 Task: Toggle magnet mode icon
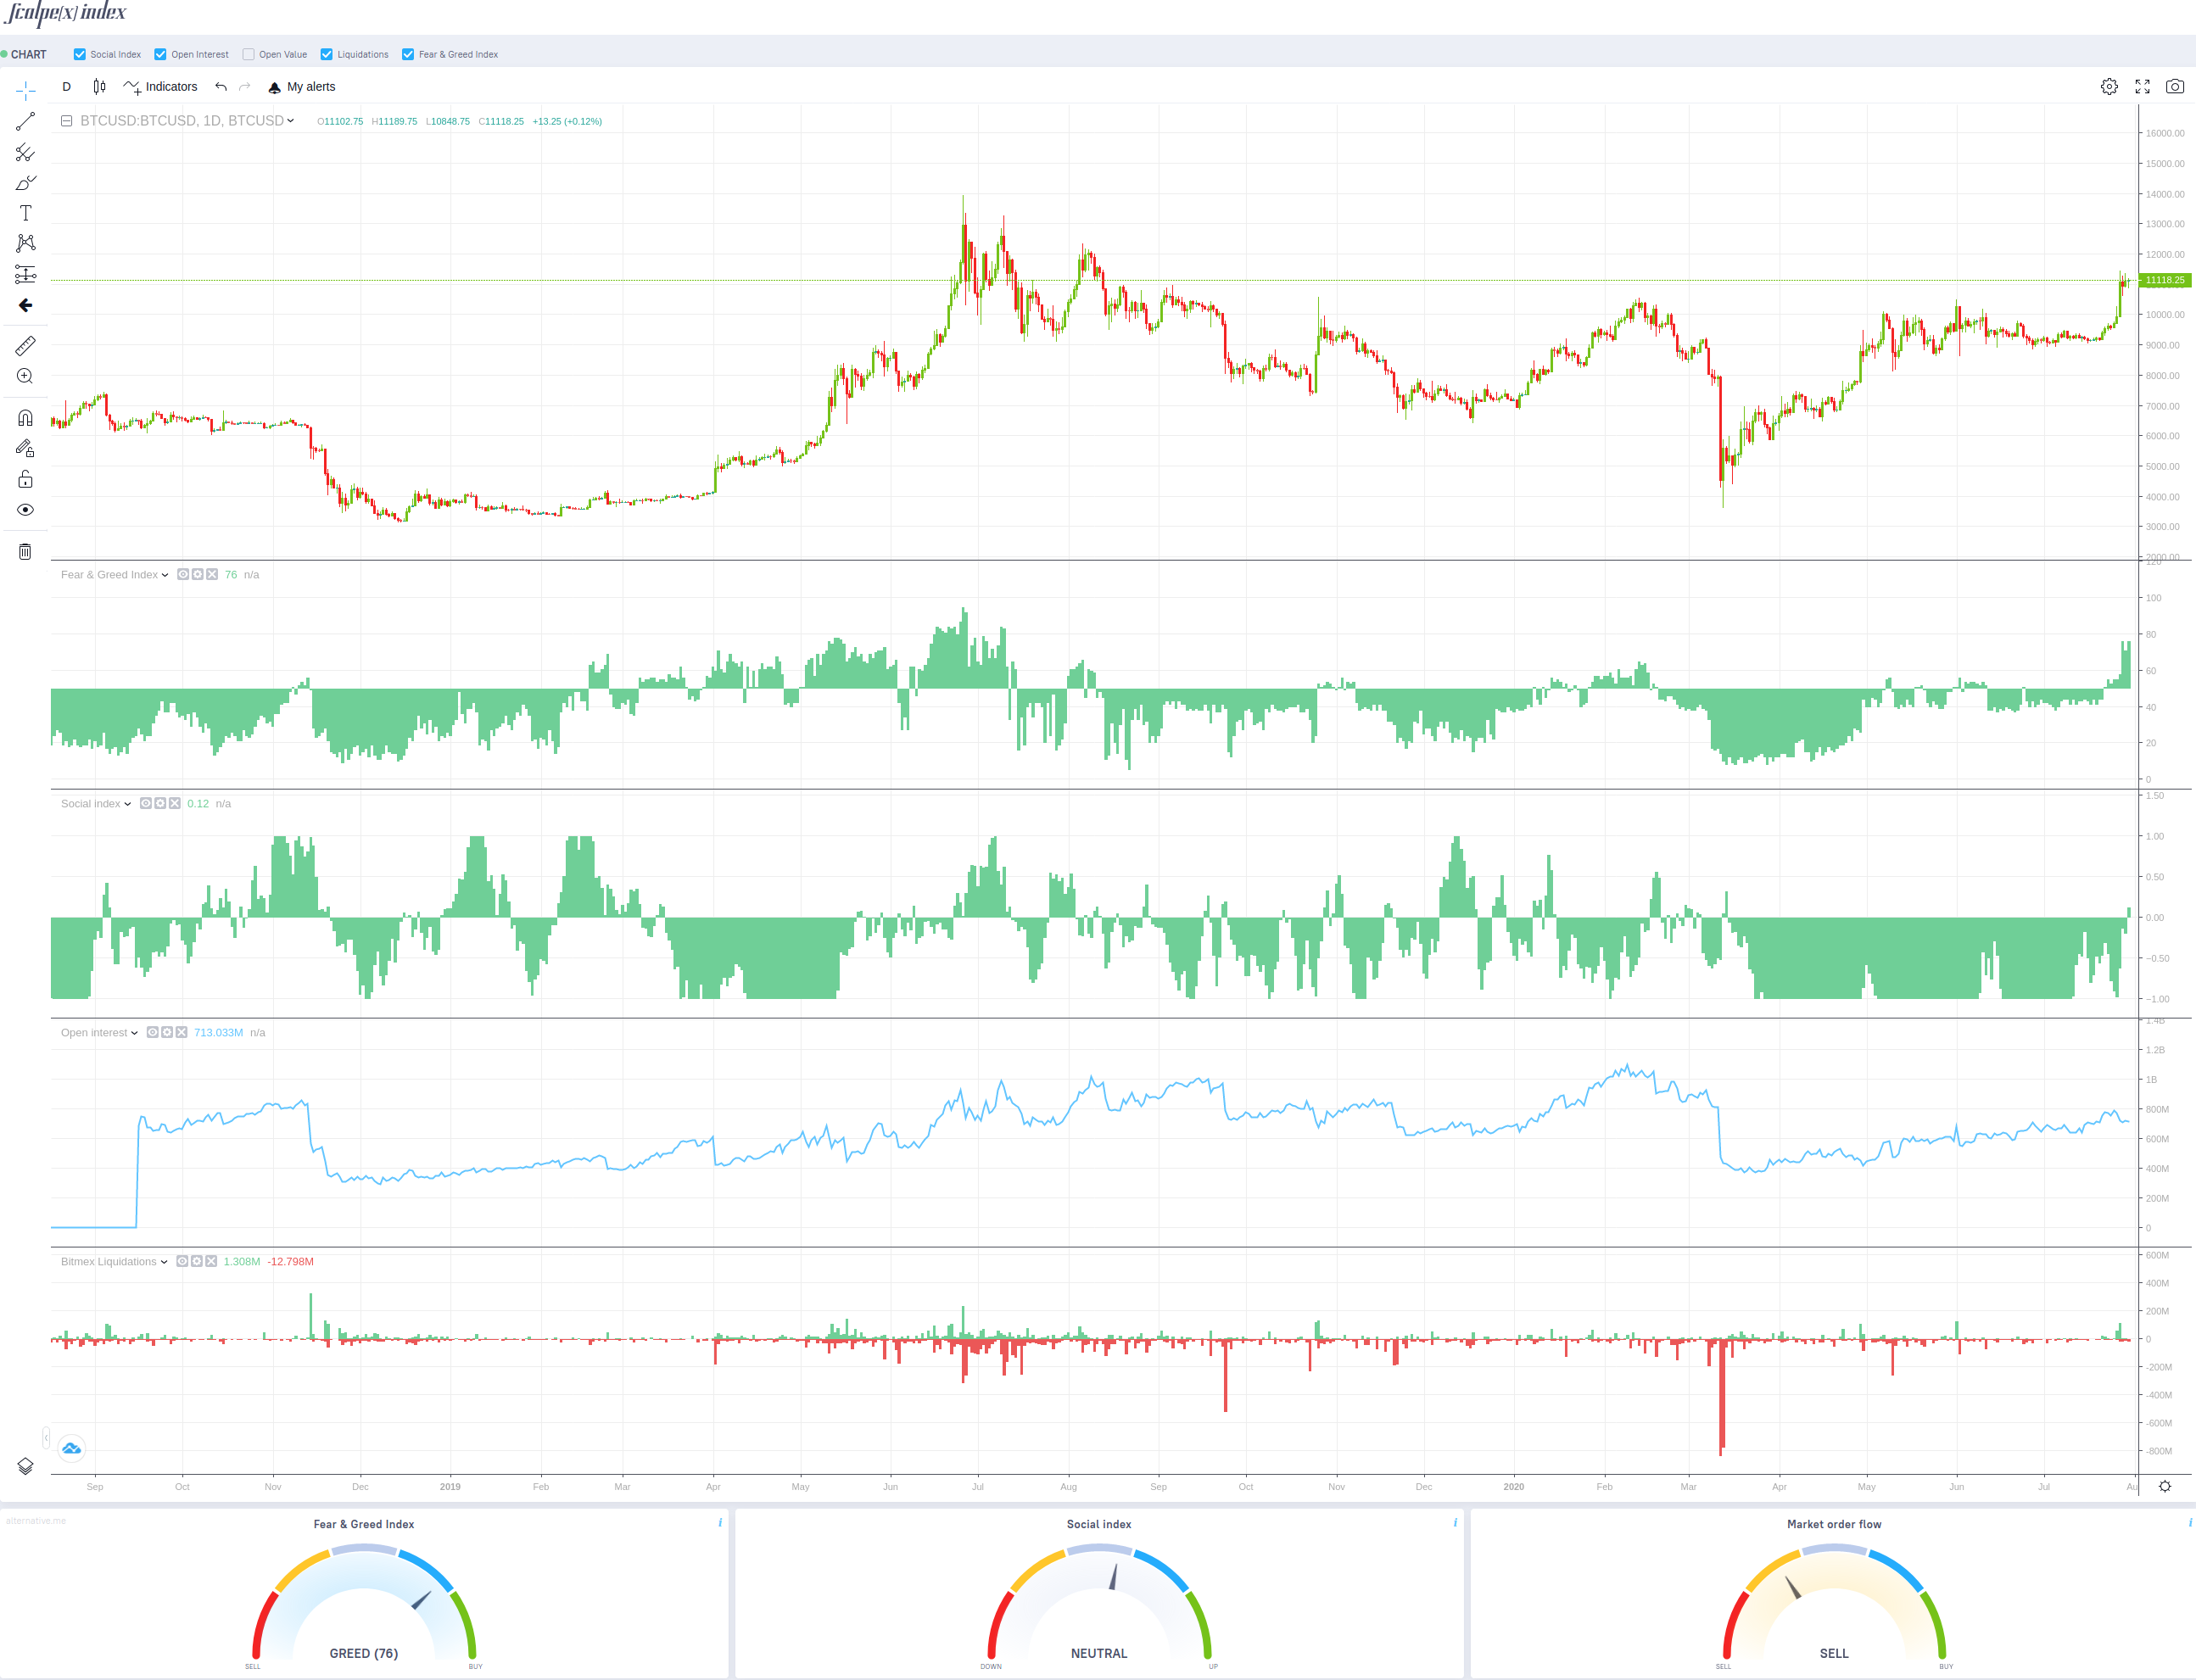point(25,418)
